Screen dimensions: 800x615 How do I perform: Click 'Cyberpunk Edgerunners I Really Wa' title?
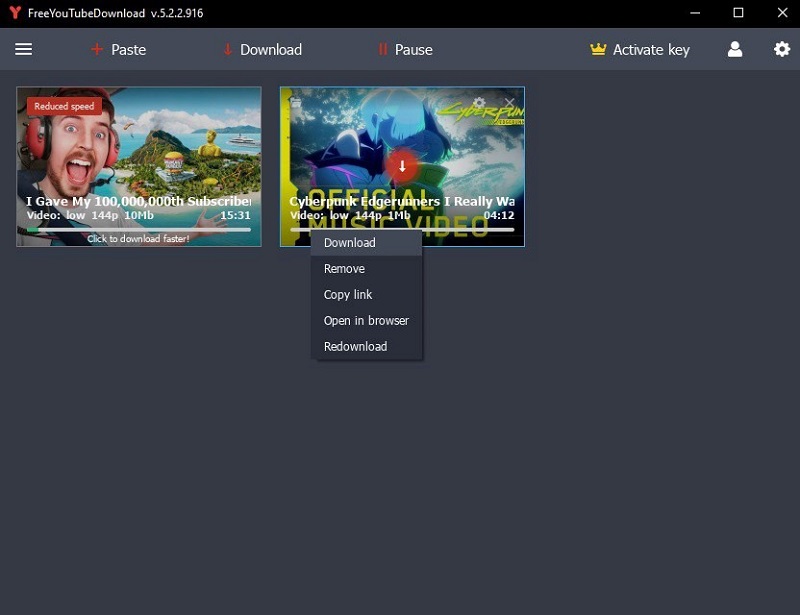click(x=402, y=201)
